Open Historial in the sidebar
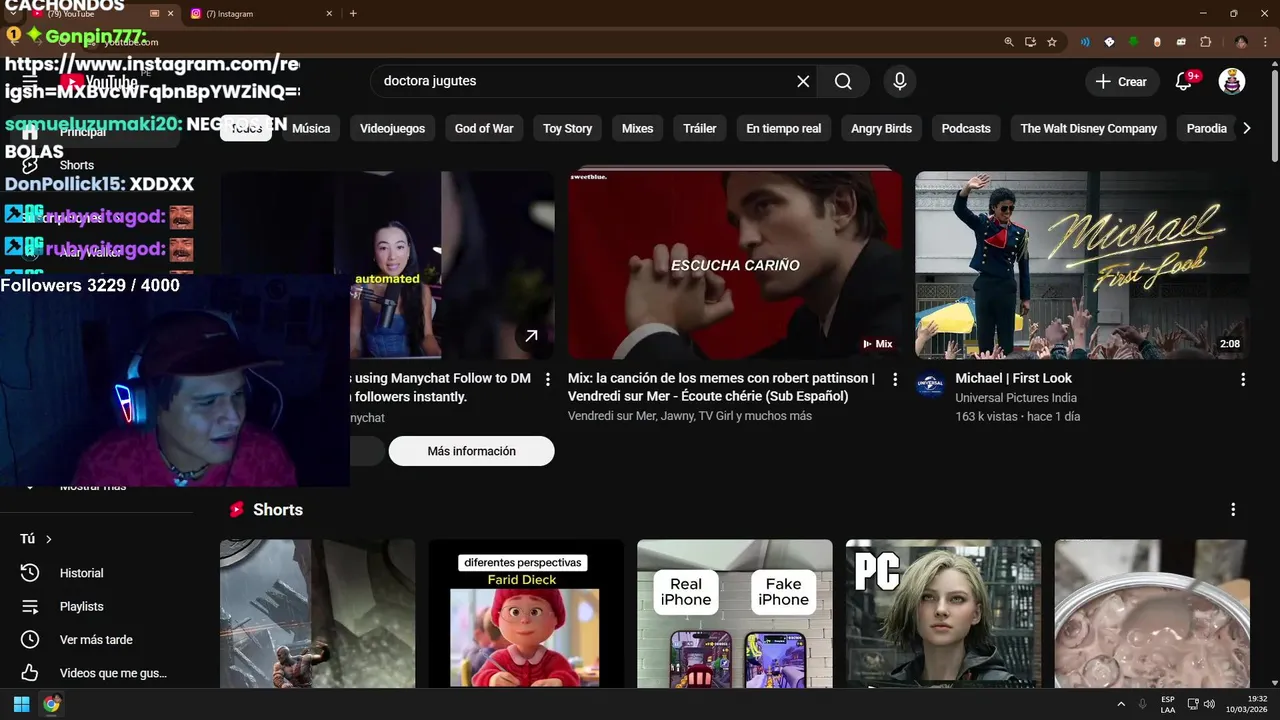1280x720 pixels. point(81,573)
